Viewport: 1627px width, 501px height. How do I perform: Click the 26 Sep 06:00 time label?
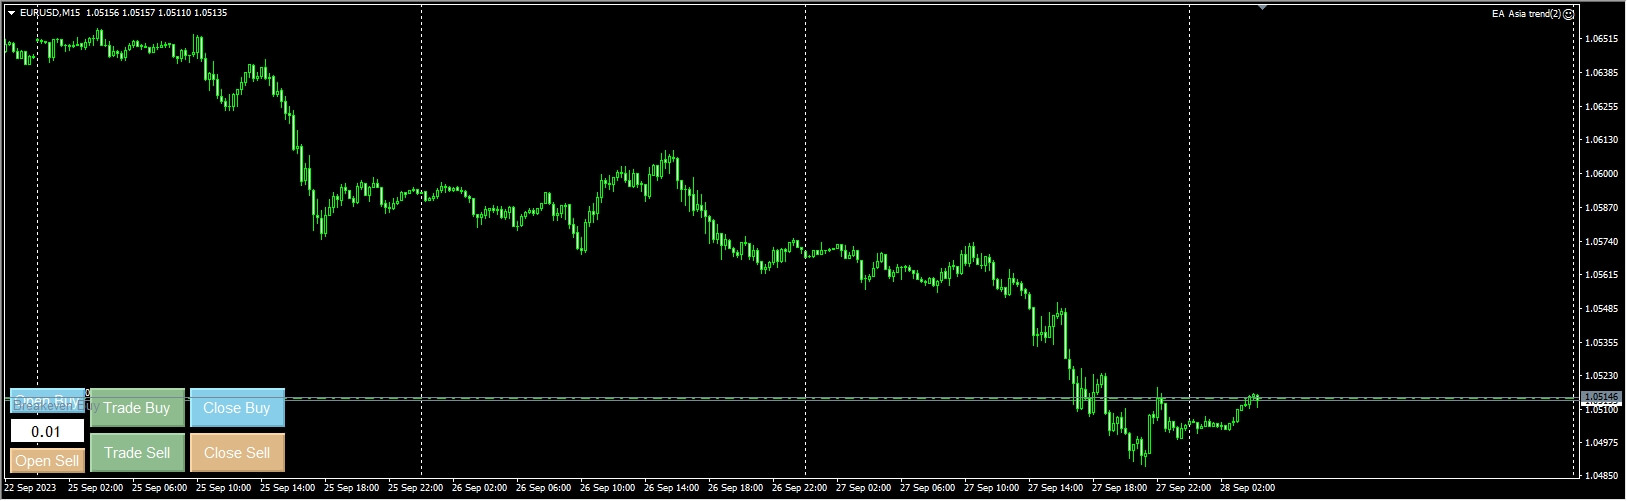[543, 489]
